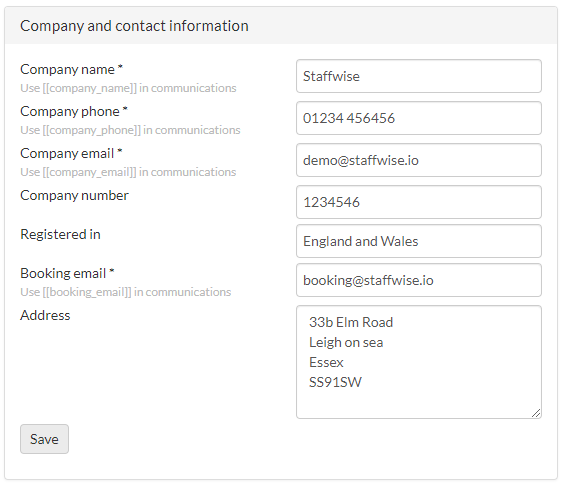
Task: Click the SS91SW postcode line in address
Action: click(335, 382)
